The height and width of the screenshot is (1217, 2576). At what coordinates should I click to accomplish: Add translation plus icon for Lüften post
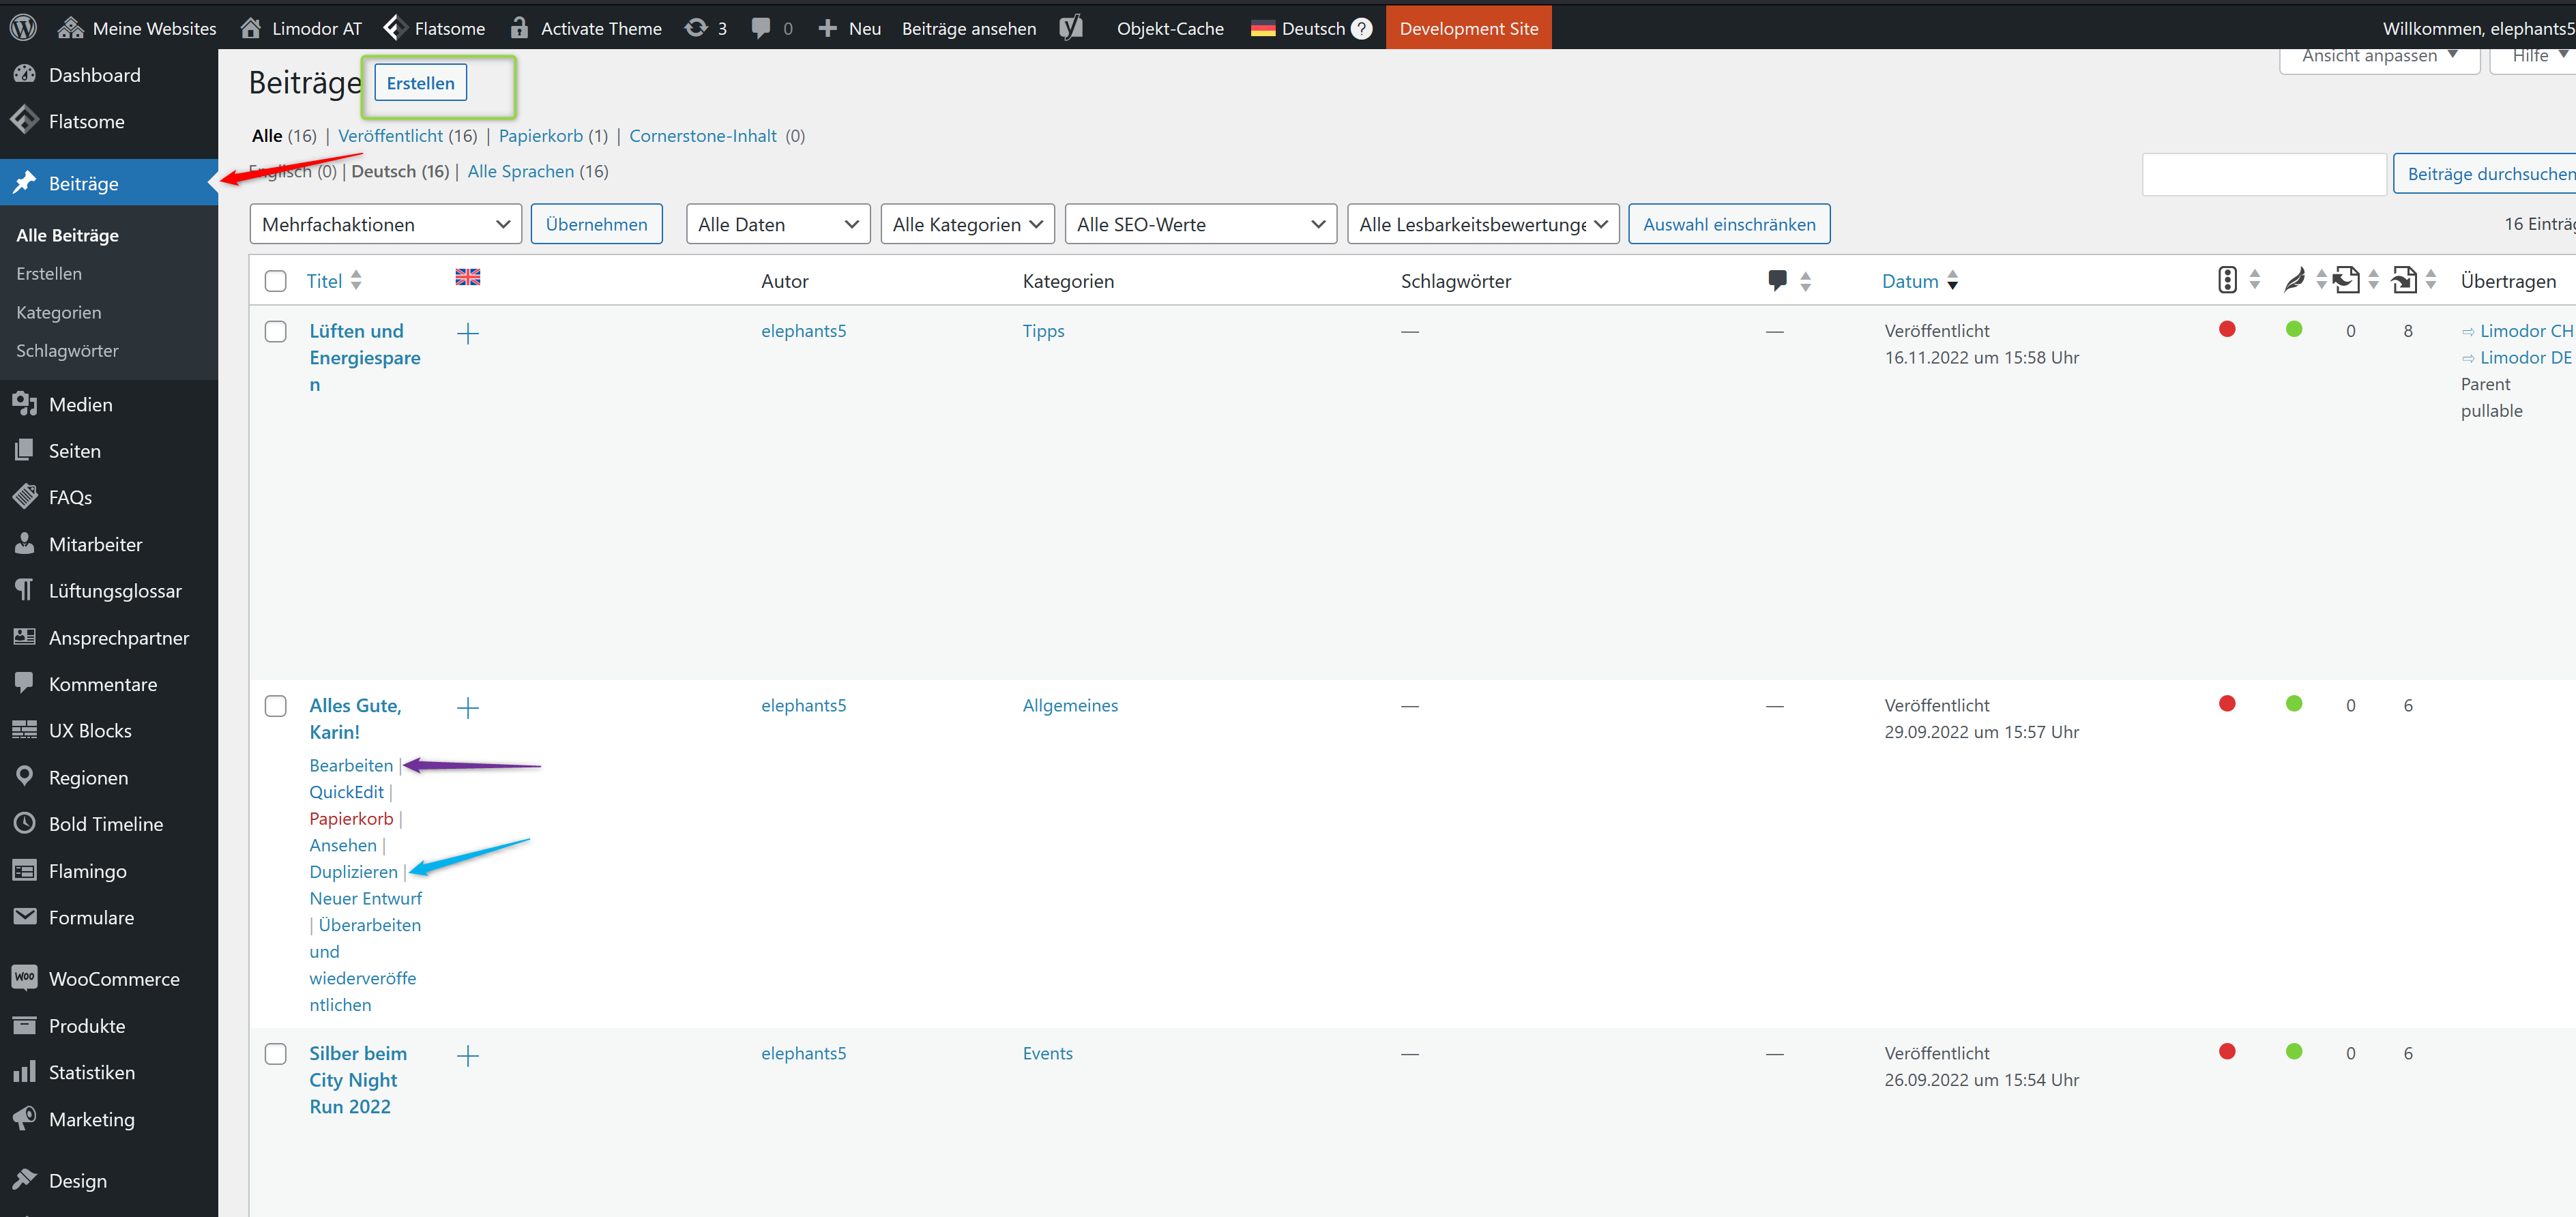point(467,333)
